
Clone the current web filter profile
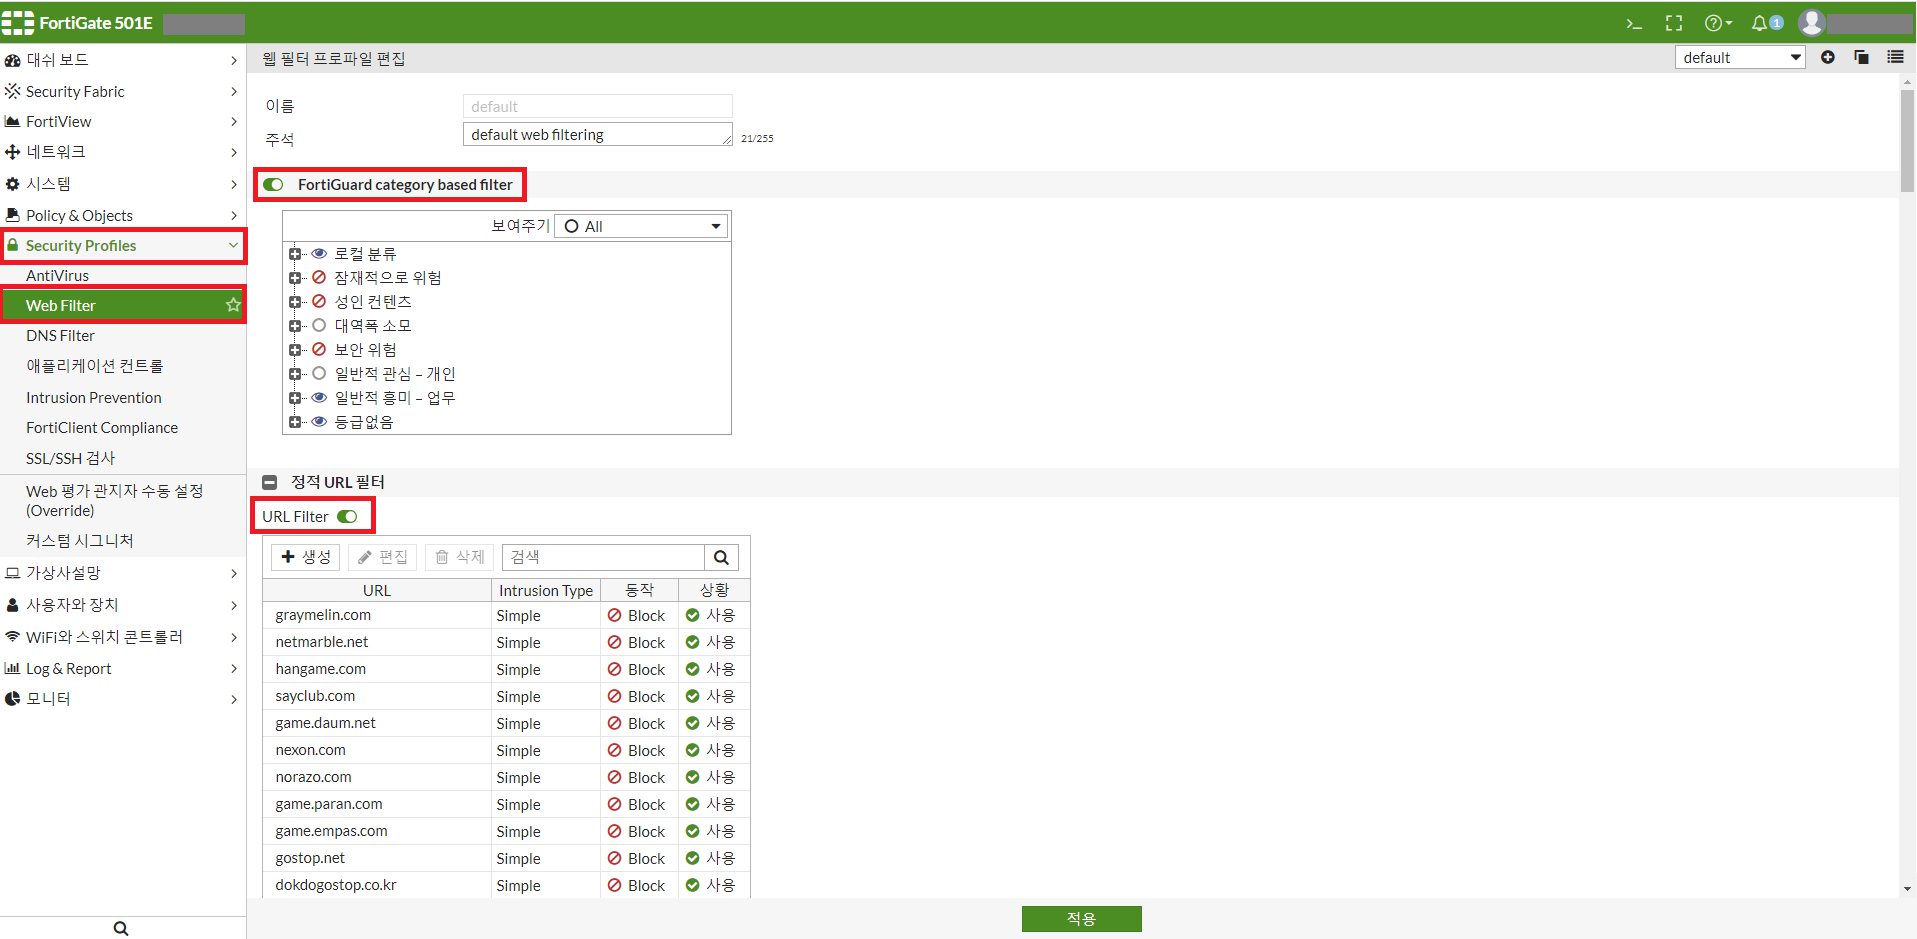coord(1861,57)
